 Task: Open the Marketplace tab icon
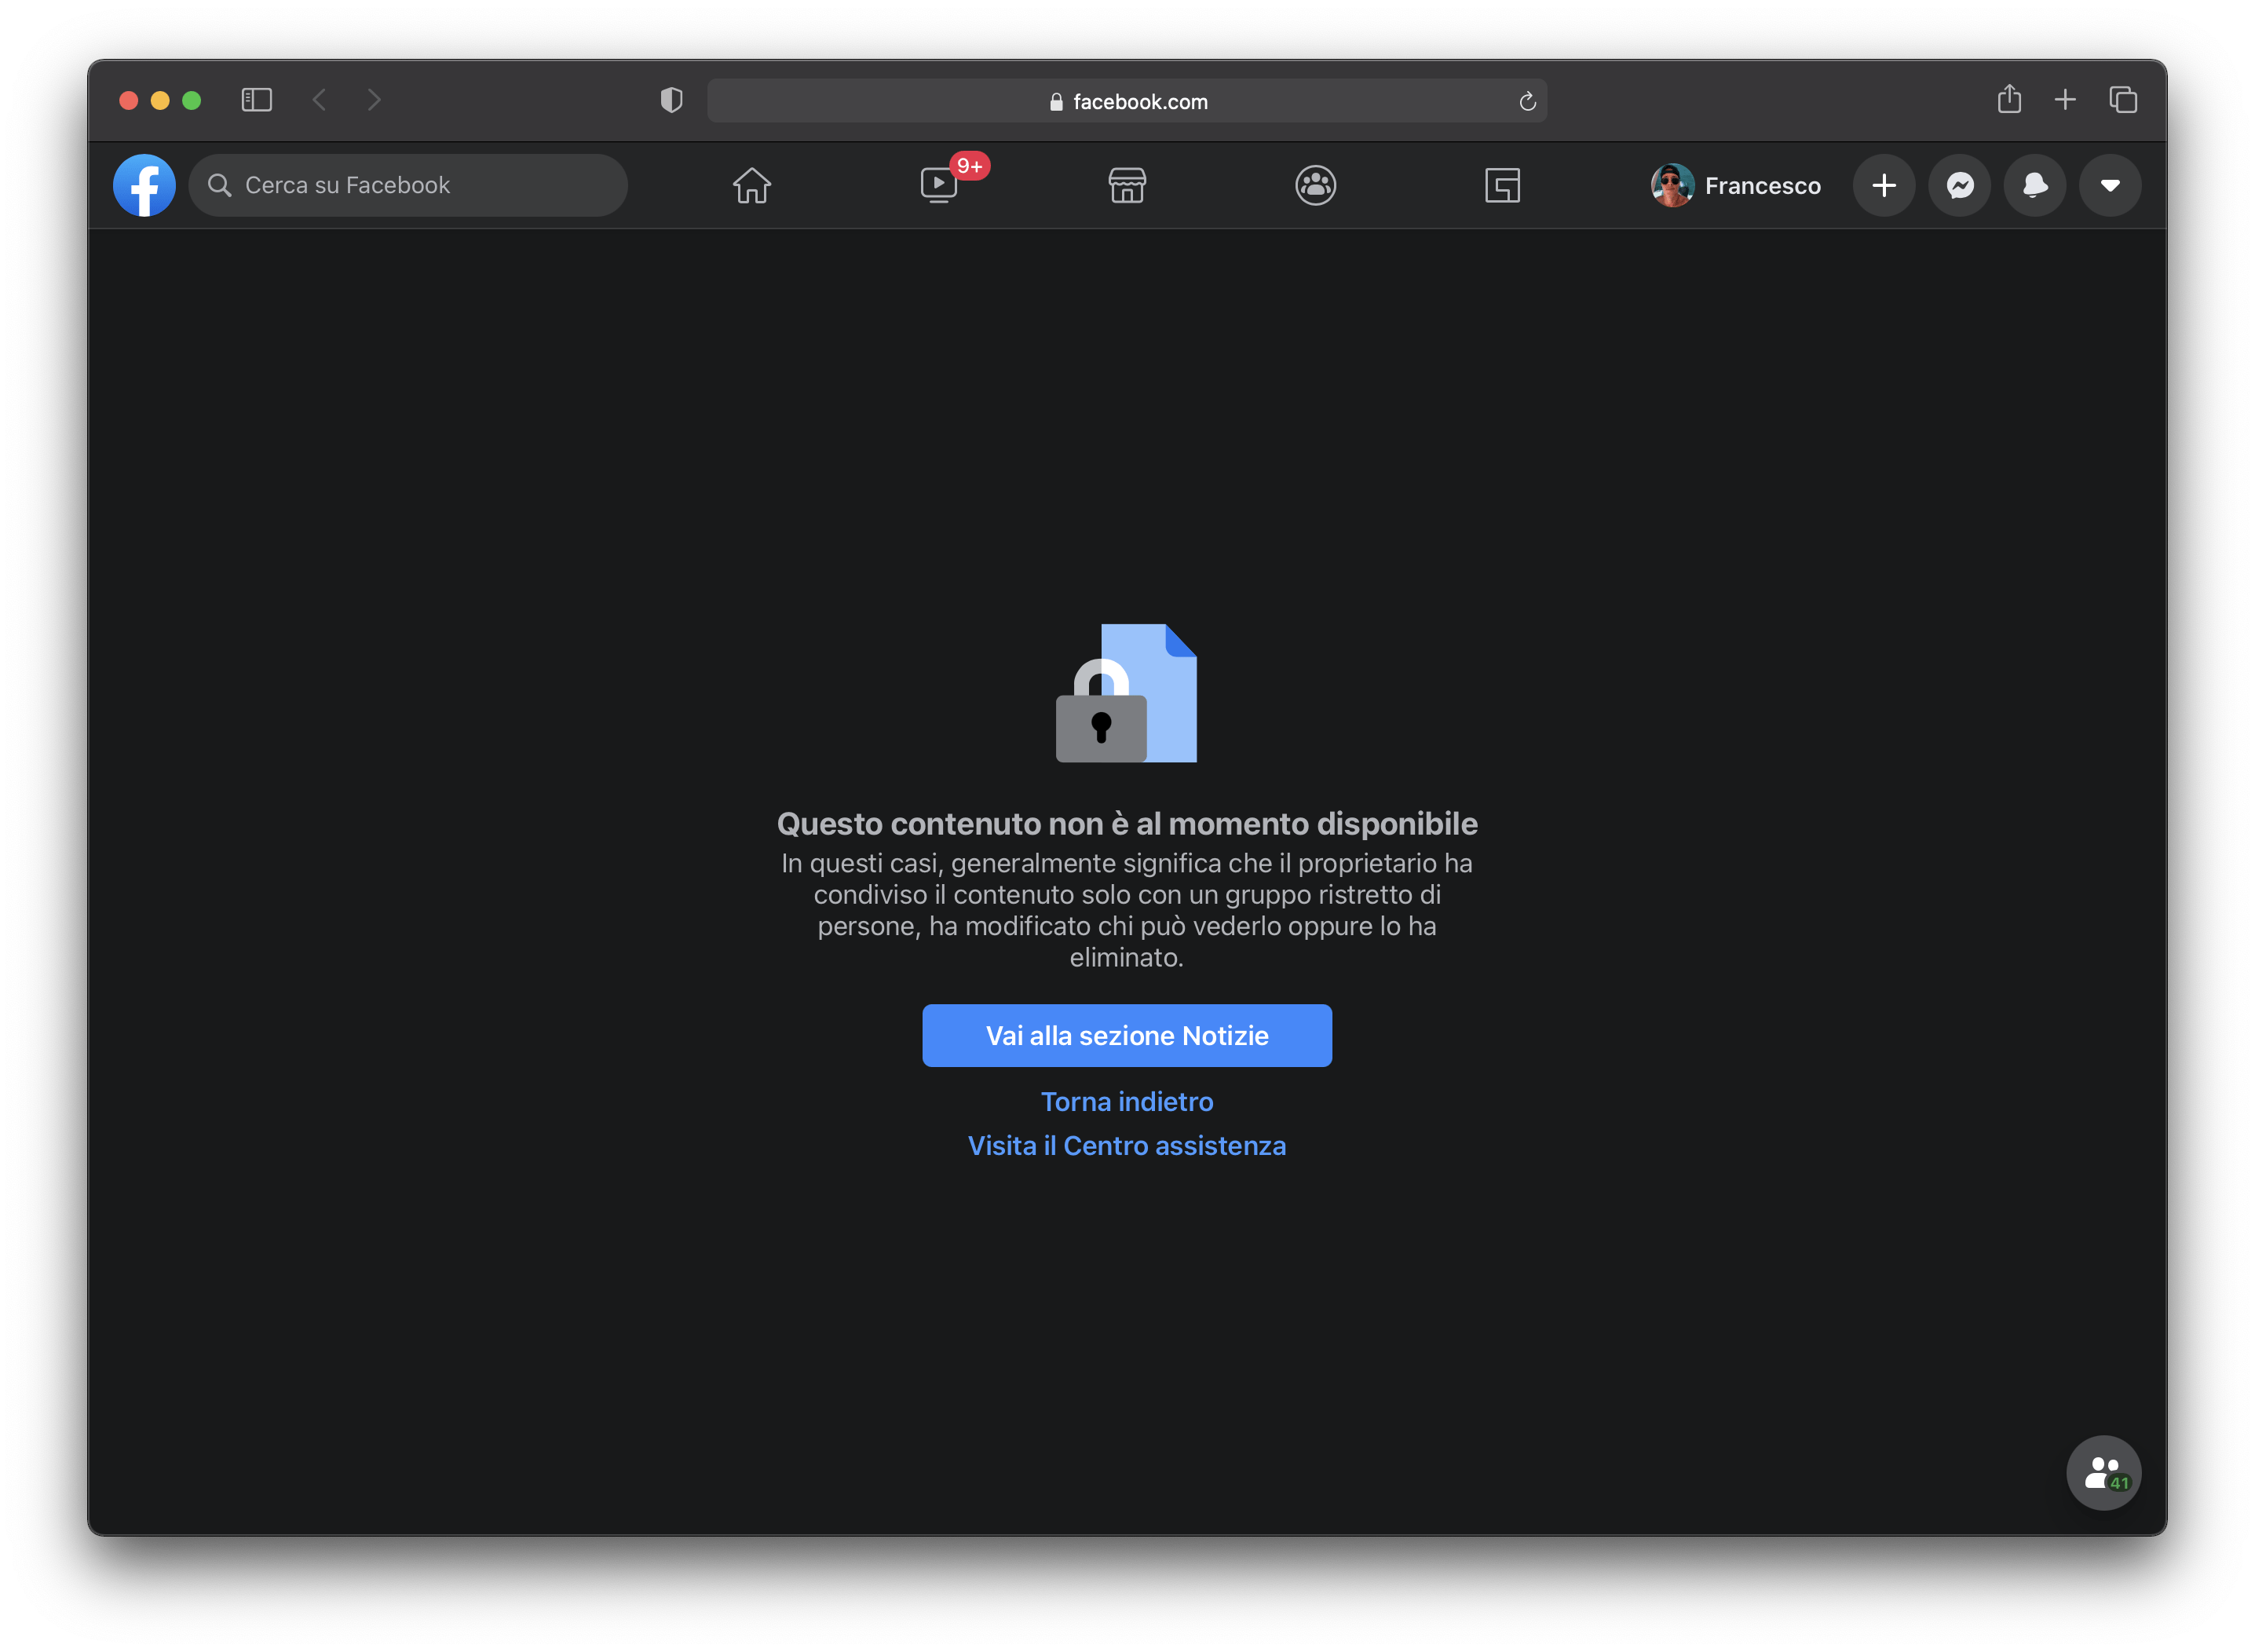pos(1127,185)
